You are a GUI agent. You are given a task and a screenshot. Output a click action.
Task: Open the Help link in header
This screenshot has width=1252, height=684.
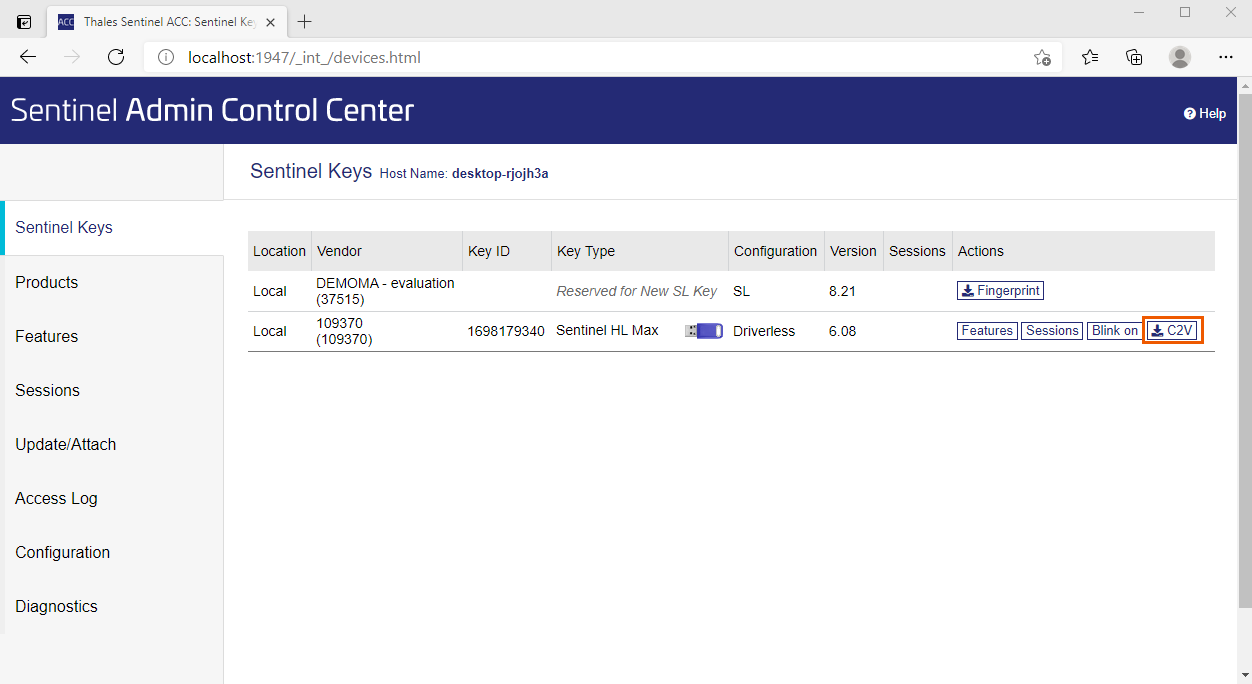(x=1205, y=113)
